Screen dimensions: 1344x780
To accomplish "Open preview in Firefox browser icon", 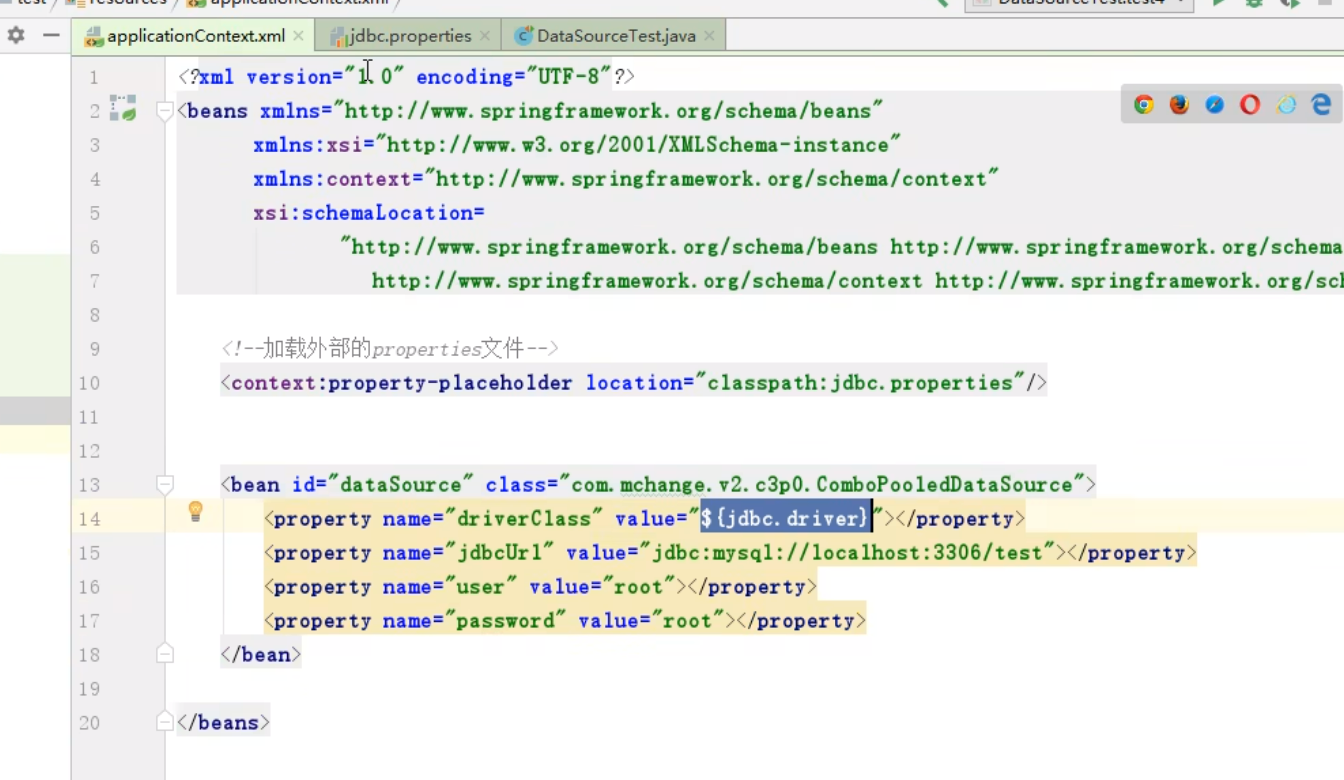I will pos(1179,105).
